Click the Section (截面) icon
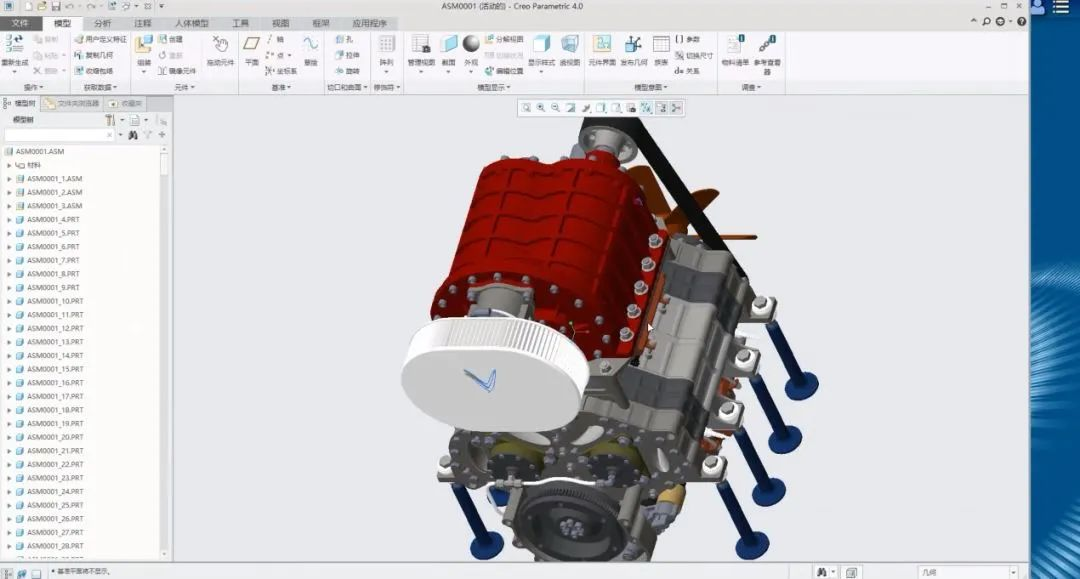 448,46
